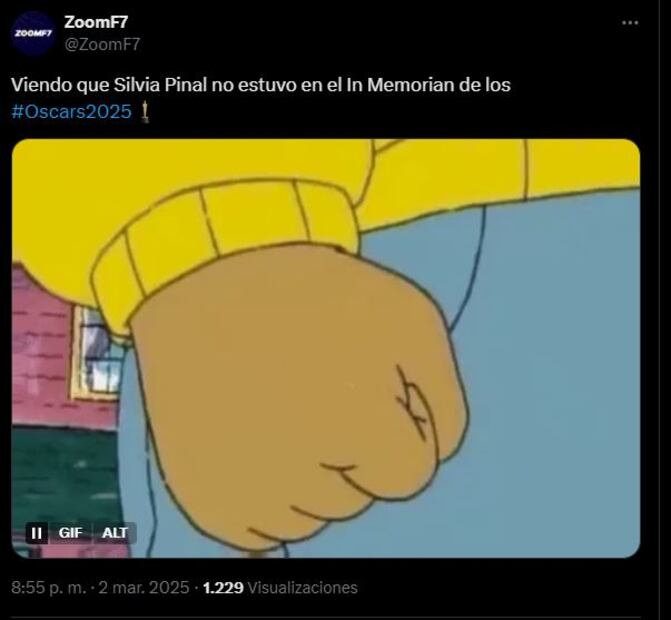Click the In Memorian text line
The image size is (671, 620).
[261, 85]
